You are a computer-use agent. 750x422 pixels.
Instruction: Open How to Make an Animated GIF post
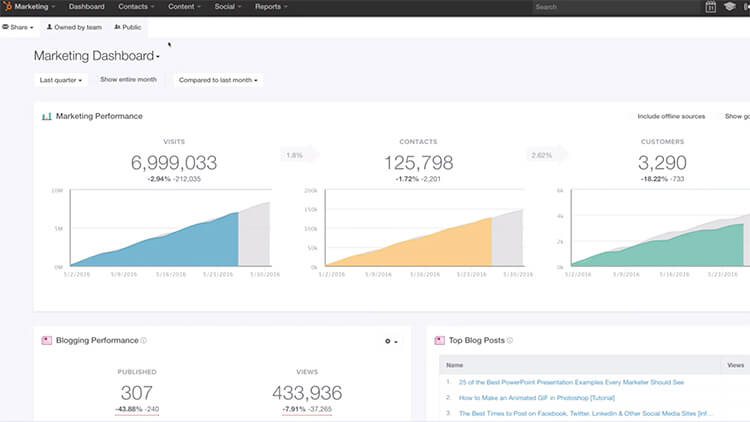(537, 398)
